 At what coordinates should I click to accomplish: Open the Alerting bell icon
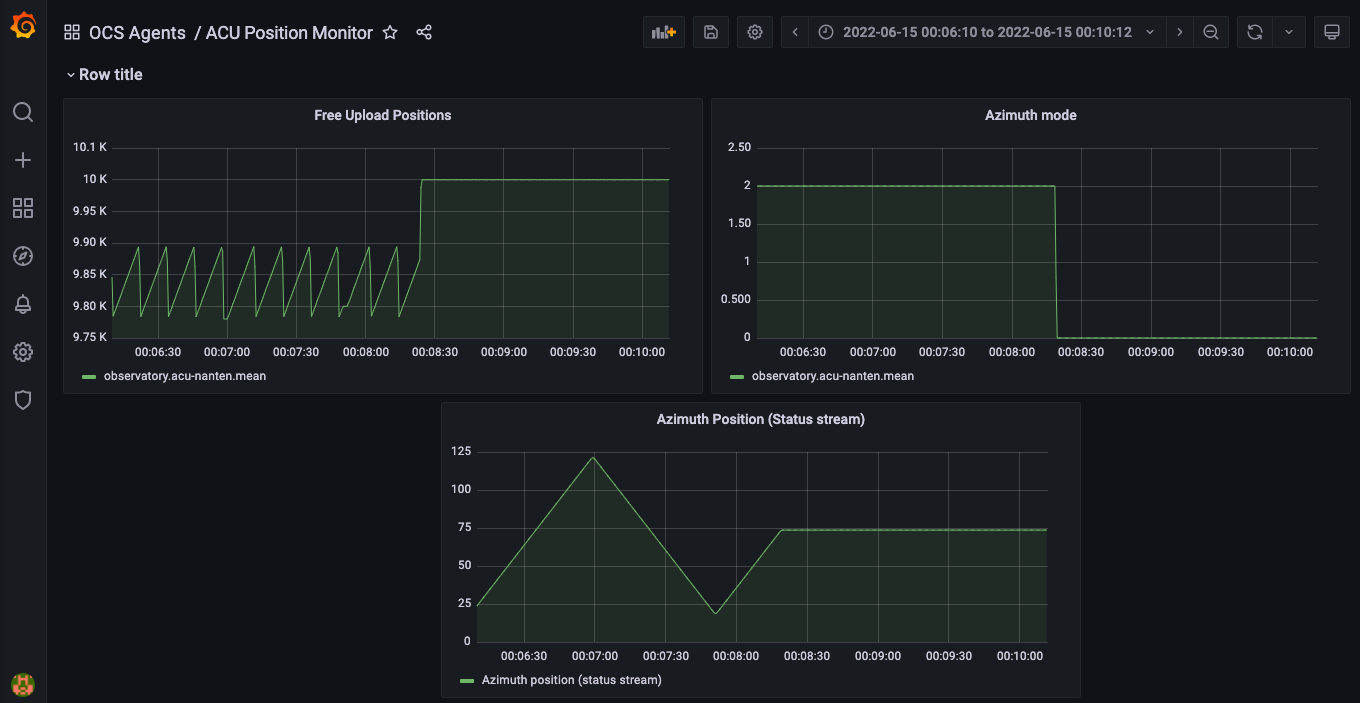pos(23,304)
